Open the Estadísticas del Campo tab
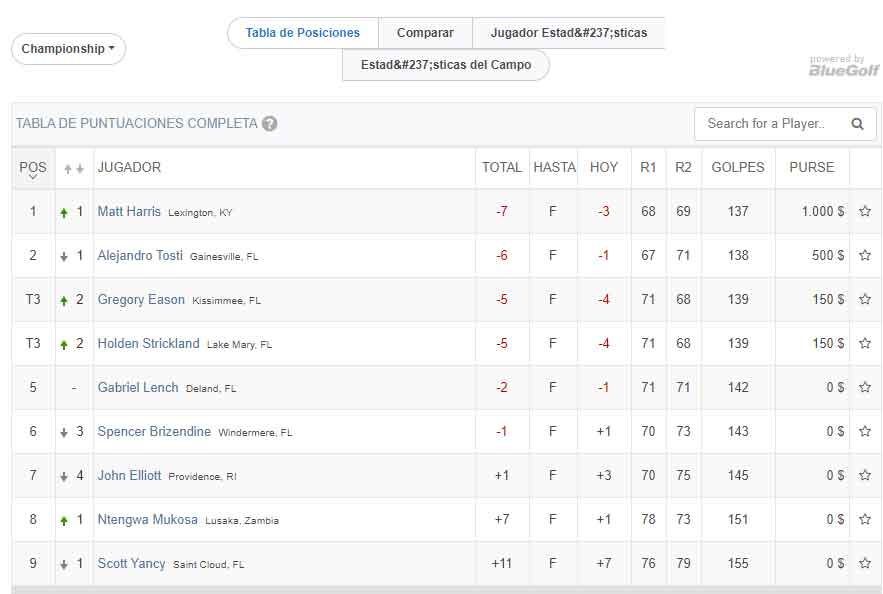Screen dimensions: 883x594 click(445, 66)
